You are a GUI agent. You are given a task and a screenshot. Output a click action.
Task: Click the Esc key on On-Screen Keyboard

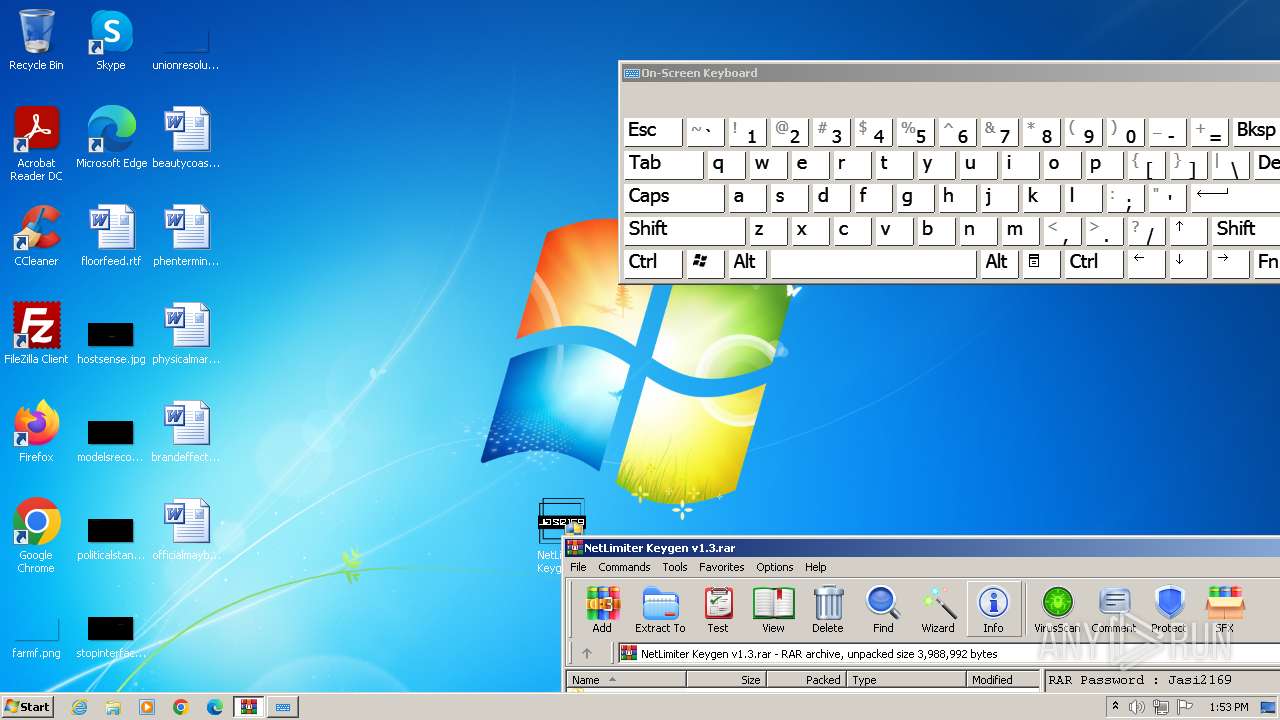pyautogui.click(x=653, y=131)
